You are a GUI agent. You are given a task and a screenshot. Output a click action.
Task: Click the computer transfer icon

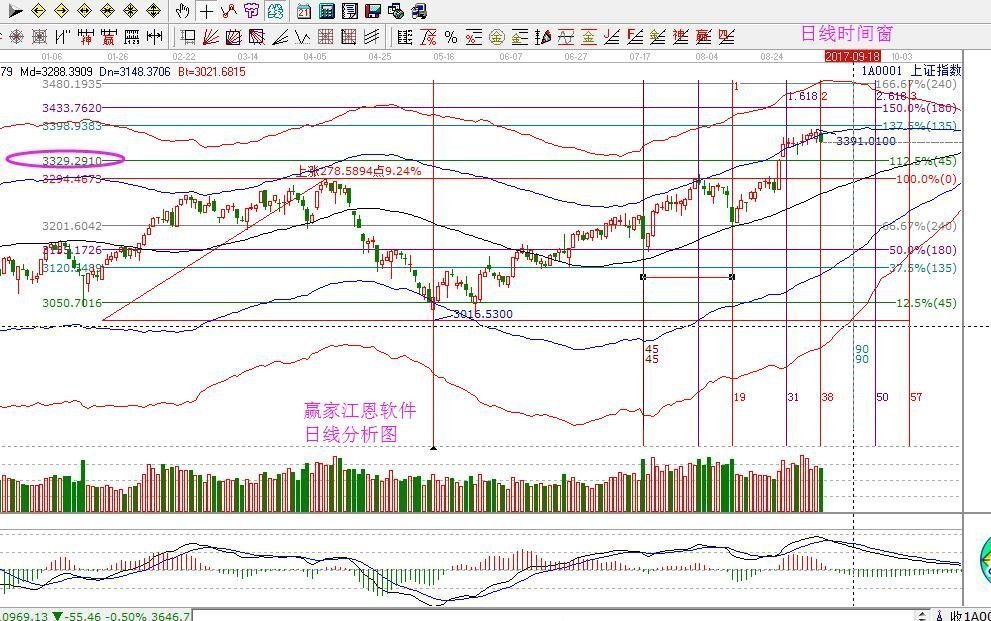[x=418, y=11]
